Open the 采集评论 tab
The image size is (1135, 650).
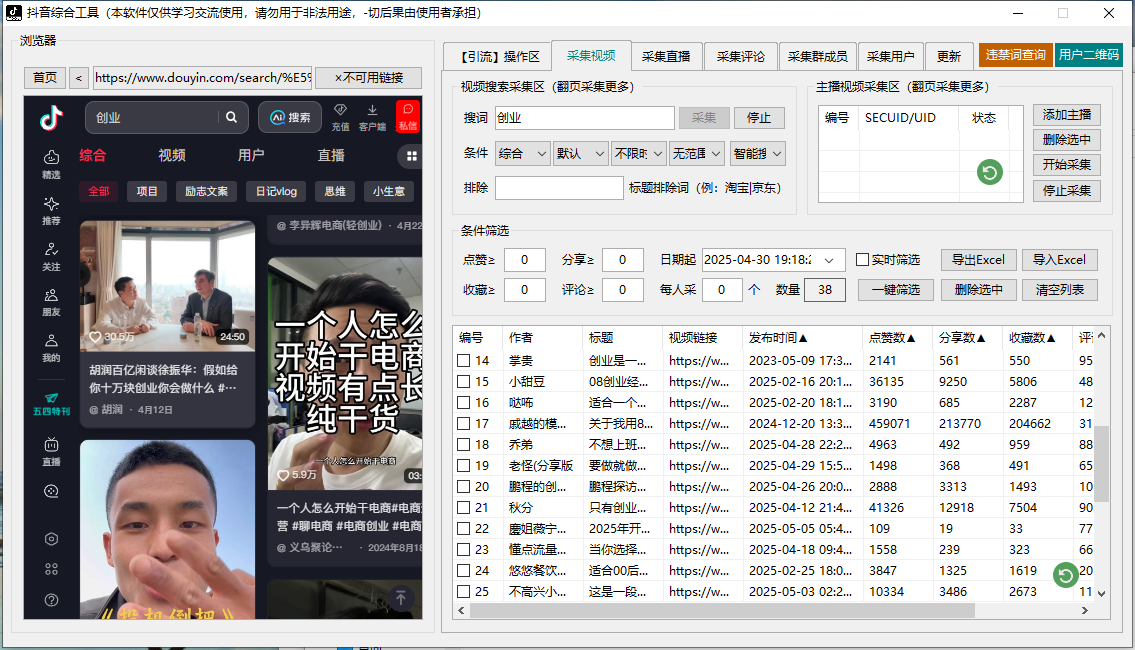(x=740, y=57)
